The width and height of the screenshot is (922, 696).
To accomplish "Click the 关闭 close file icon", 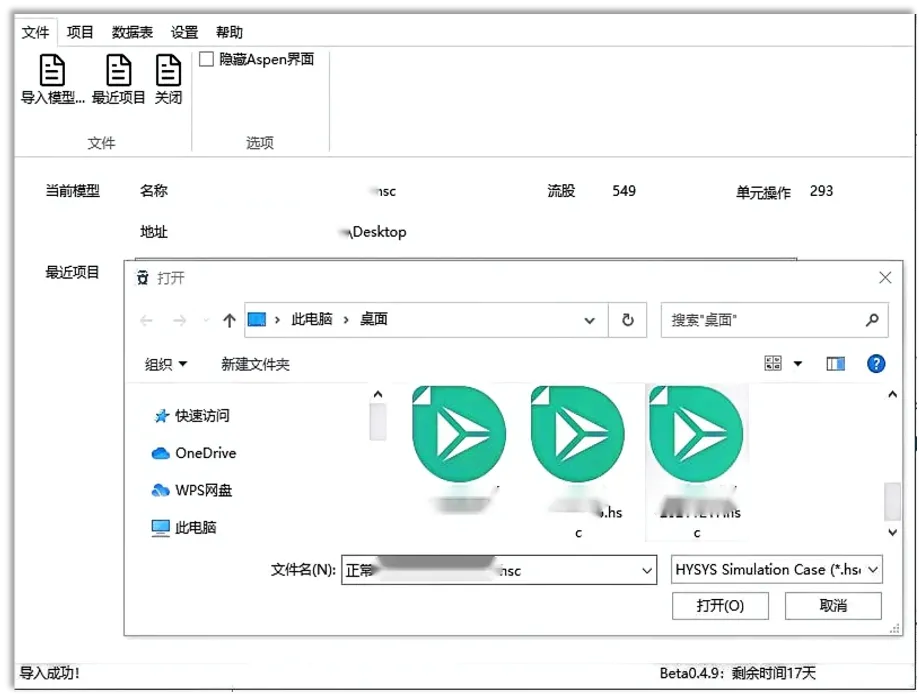I will pos(168,70).
